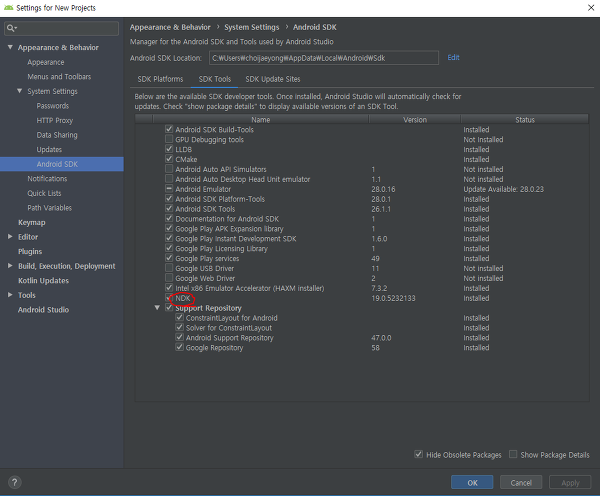Open Keymap settings
Screen dimensions: 600x496
31,222
